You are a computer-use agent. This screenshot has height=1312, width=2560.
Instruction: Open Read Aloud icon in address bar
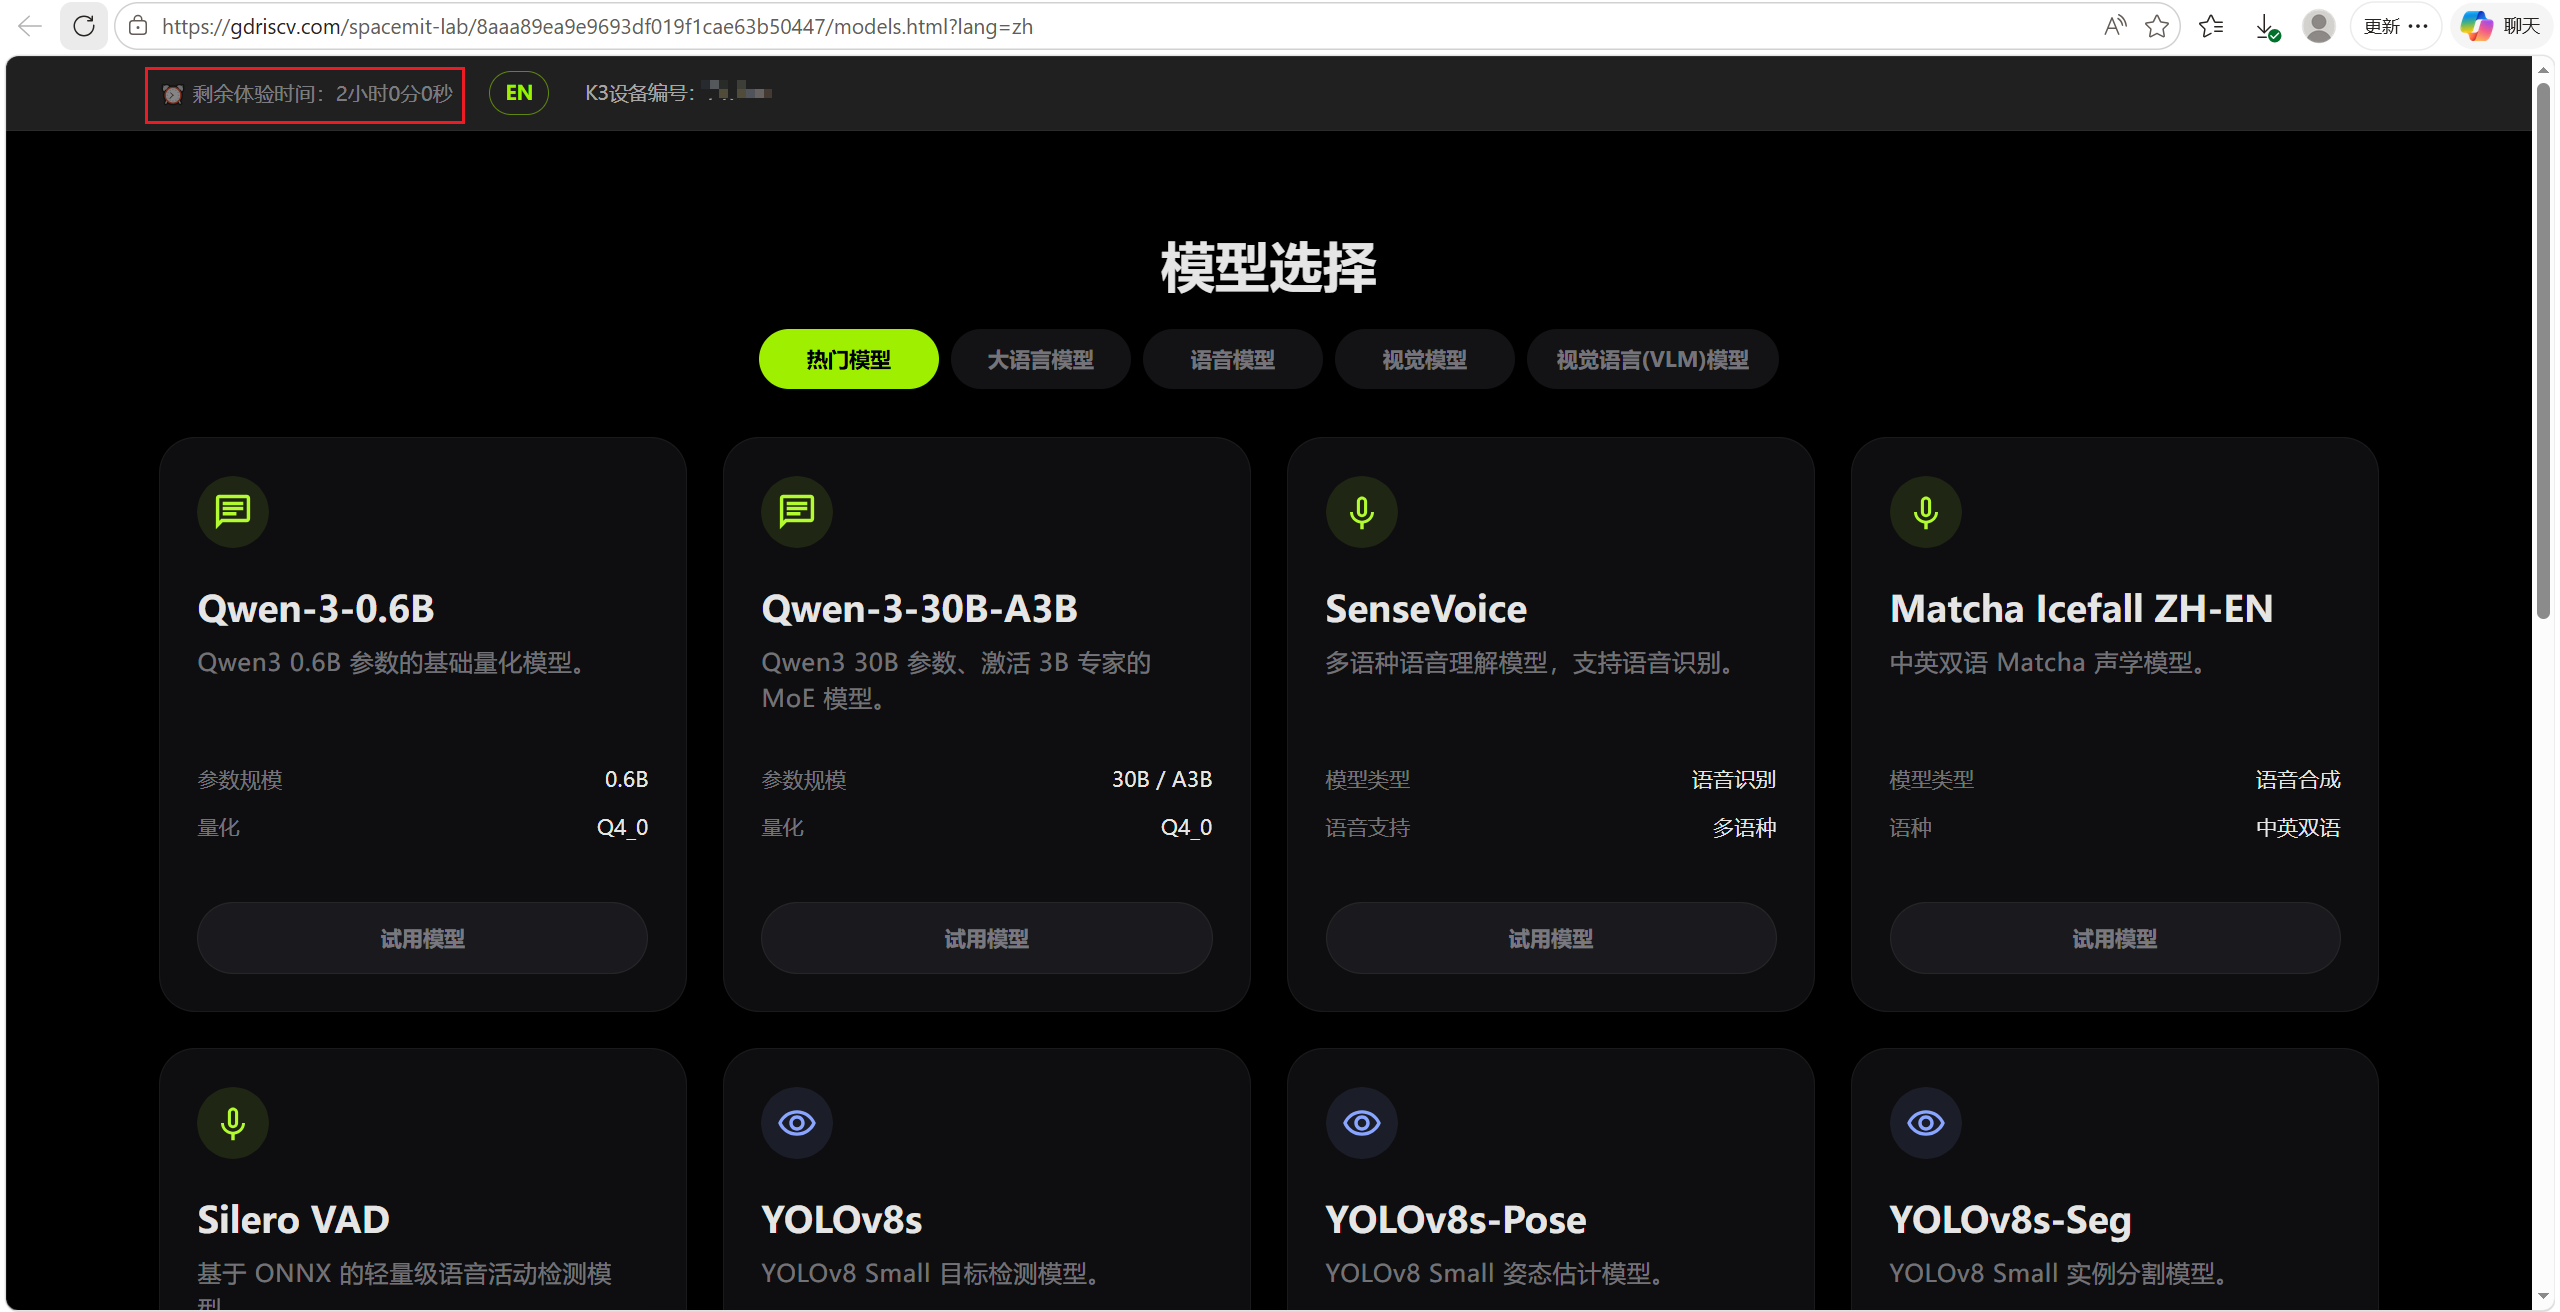2114,26
